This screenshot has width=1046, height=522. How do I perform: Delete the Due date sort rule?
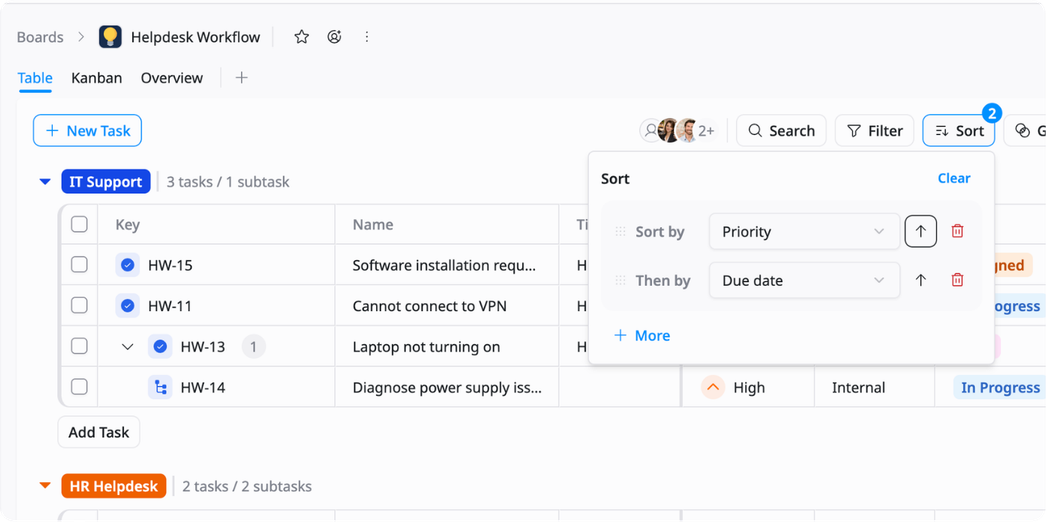coord(957,281)
